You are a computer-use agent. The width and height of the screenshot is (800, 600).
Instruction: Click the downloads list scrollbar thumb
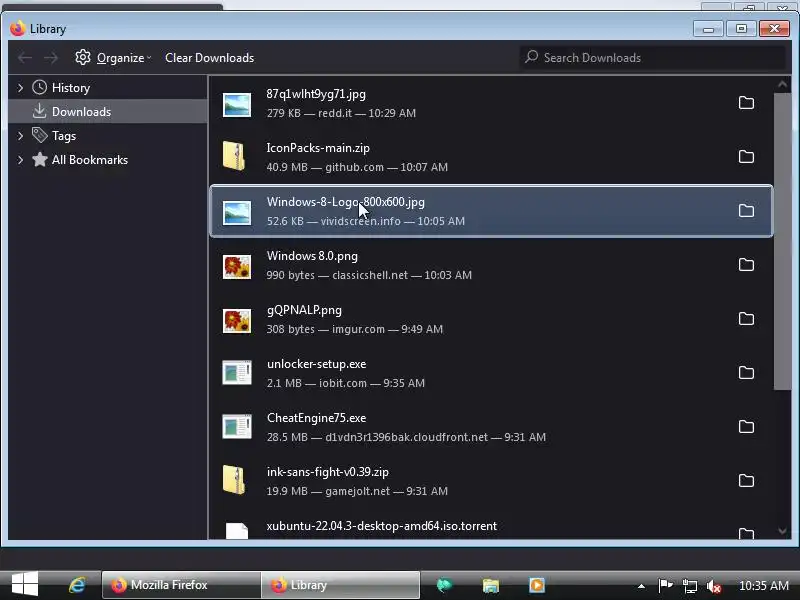782,241
